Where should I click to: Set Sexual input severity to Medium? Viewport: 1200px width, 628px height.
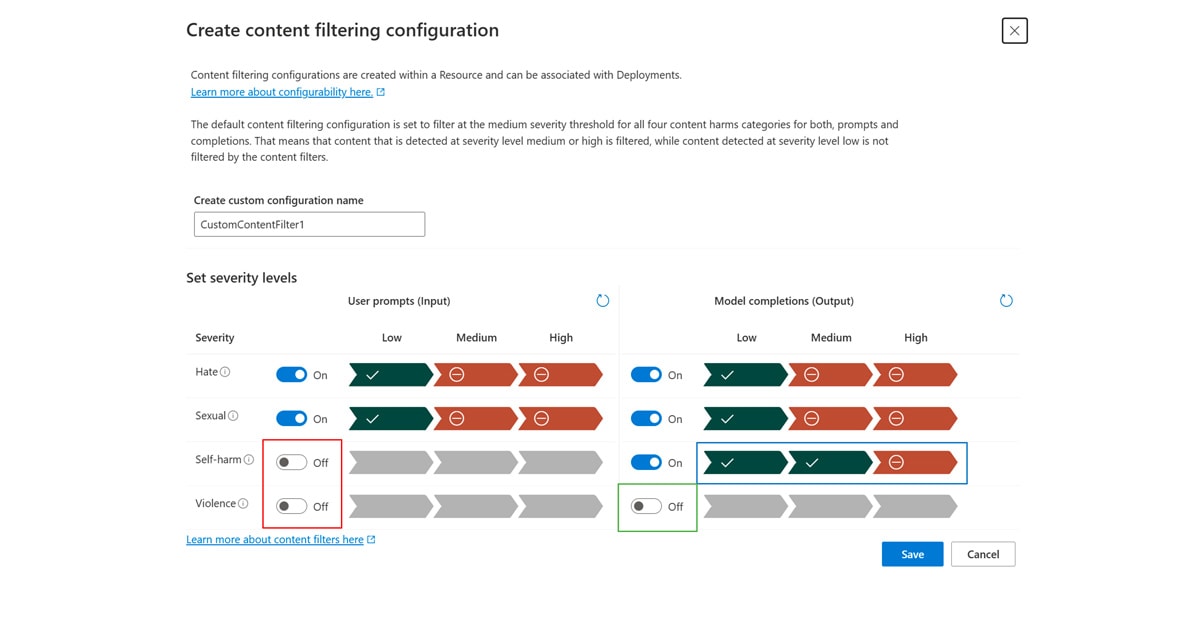pyautogui.click(x=476, y=418)
